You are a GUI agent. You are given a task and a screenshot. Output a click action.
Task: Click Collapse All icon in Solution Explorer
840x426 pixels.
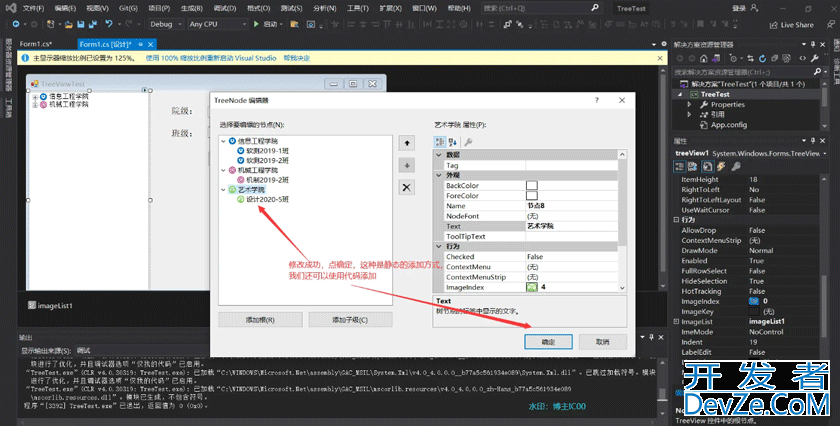click(x=774, y=58)
